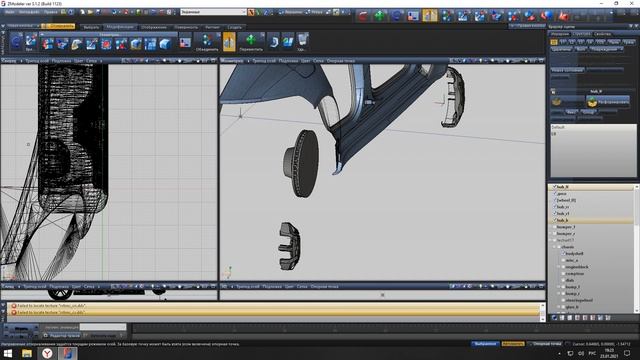Viewport: 640px width, 360px height.
Task: Switch to the Поверхность ribbon tab
Action: coord(186,27)
